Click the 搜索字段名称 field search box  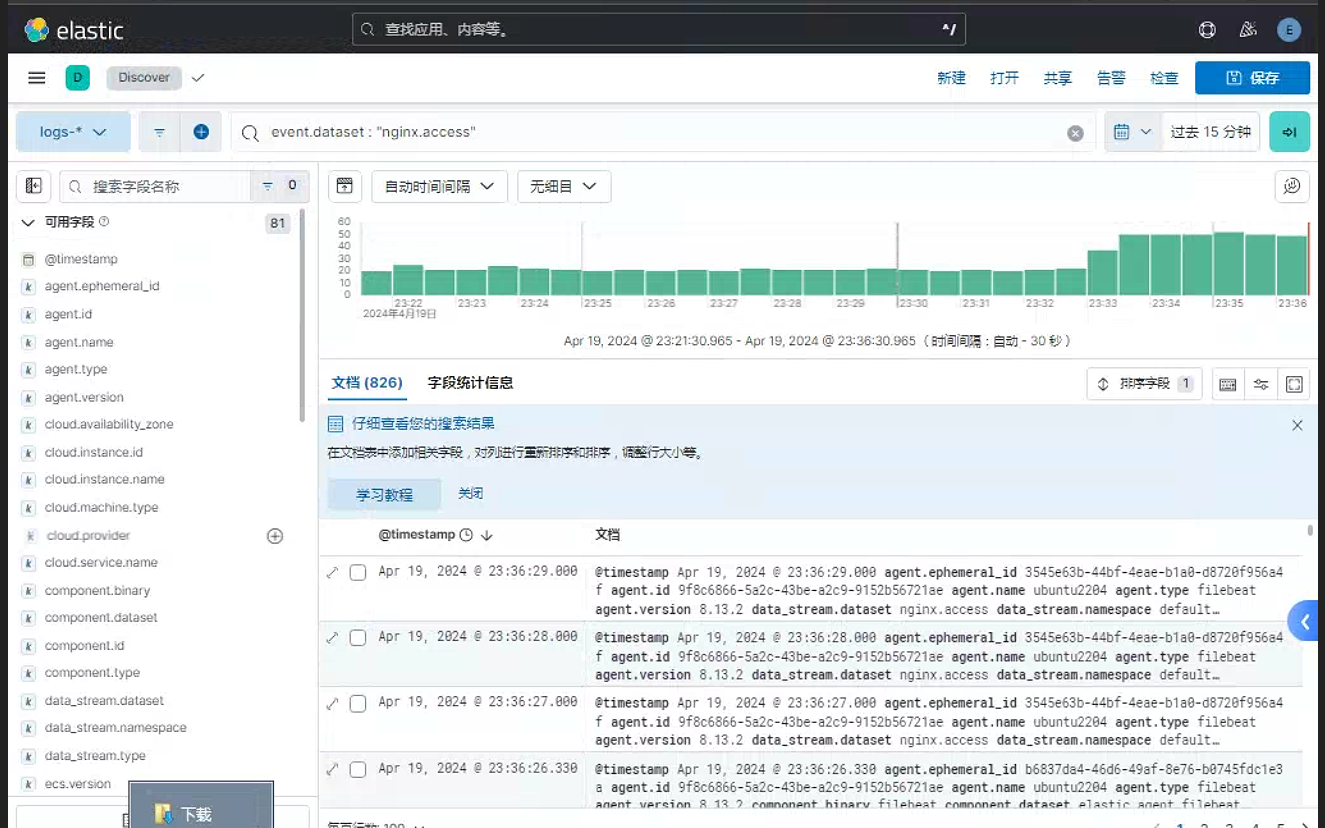[x=155, y=186]
